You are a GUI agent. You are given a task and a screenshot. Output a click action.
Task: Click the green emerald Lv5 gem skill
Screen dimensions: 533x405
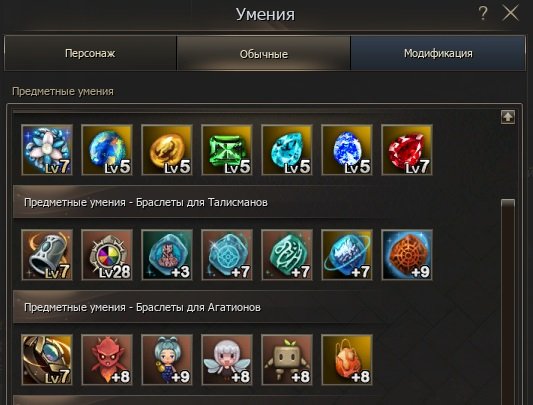coord(227,150)
